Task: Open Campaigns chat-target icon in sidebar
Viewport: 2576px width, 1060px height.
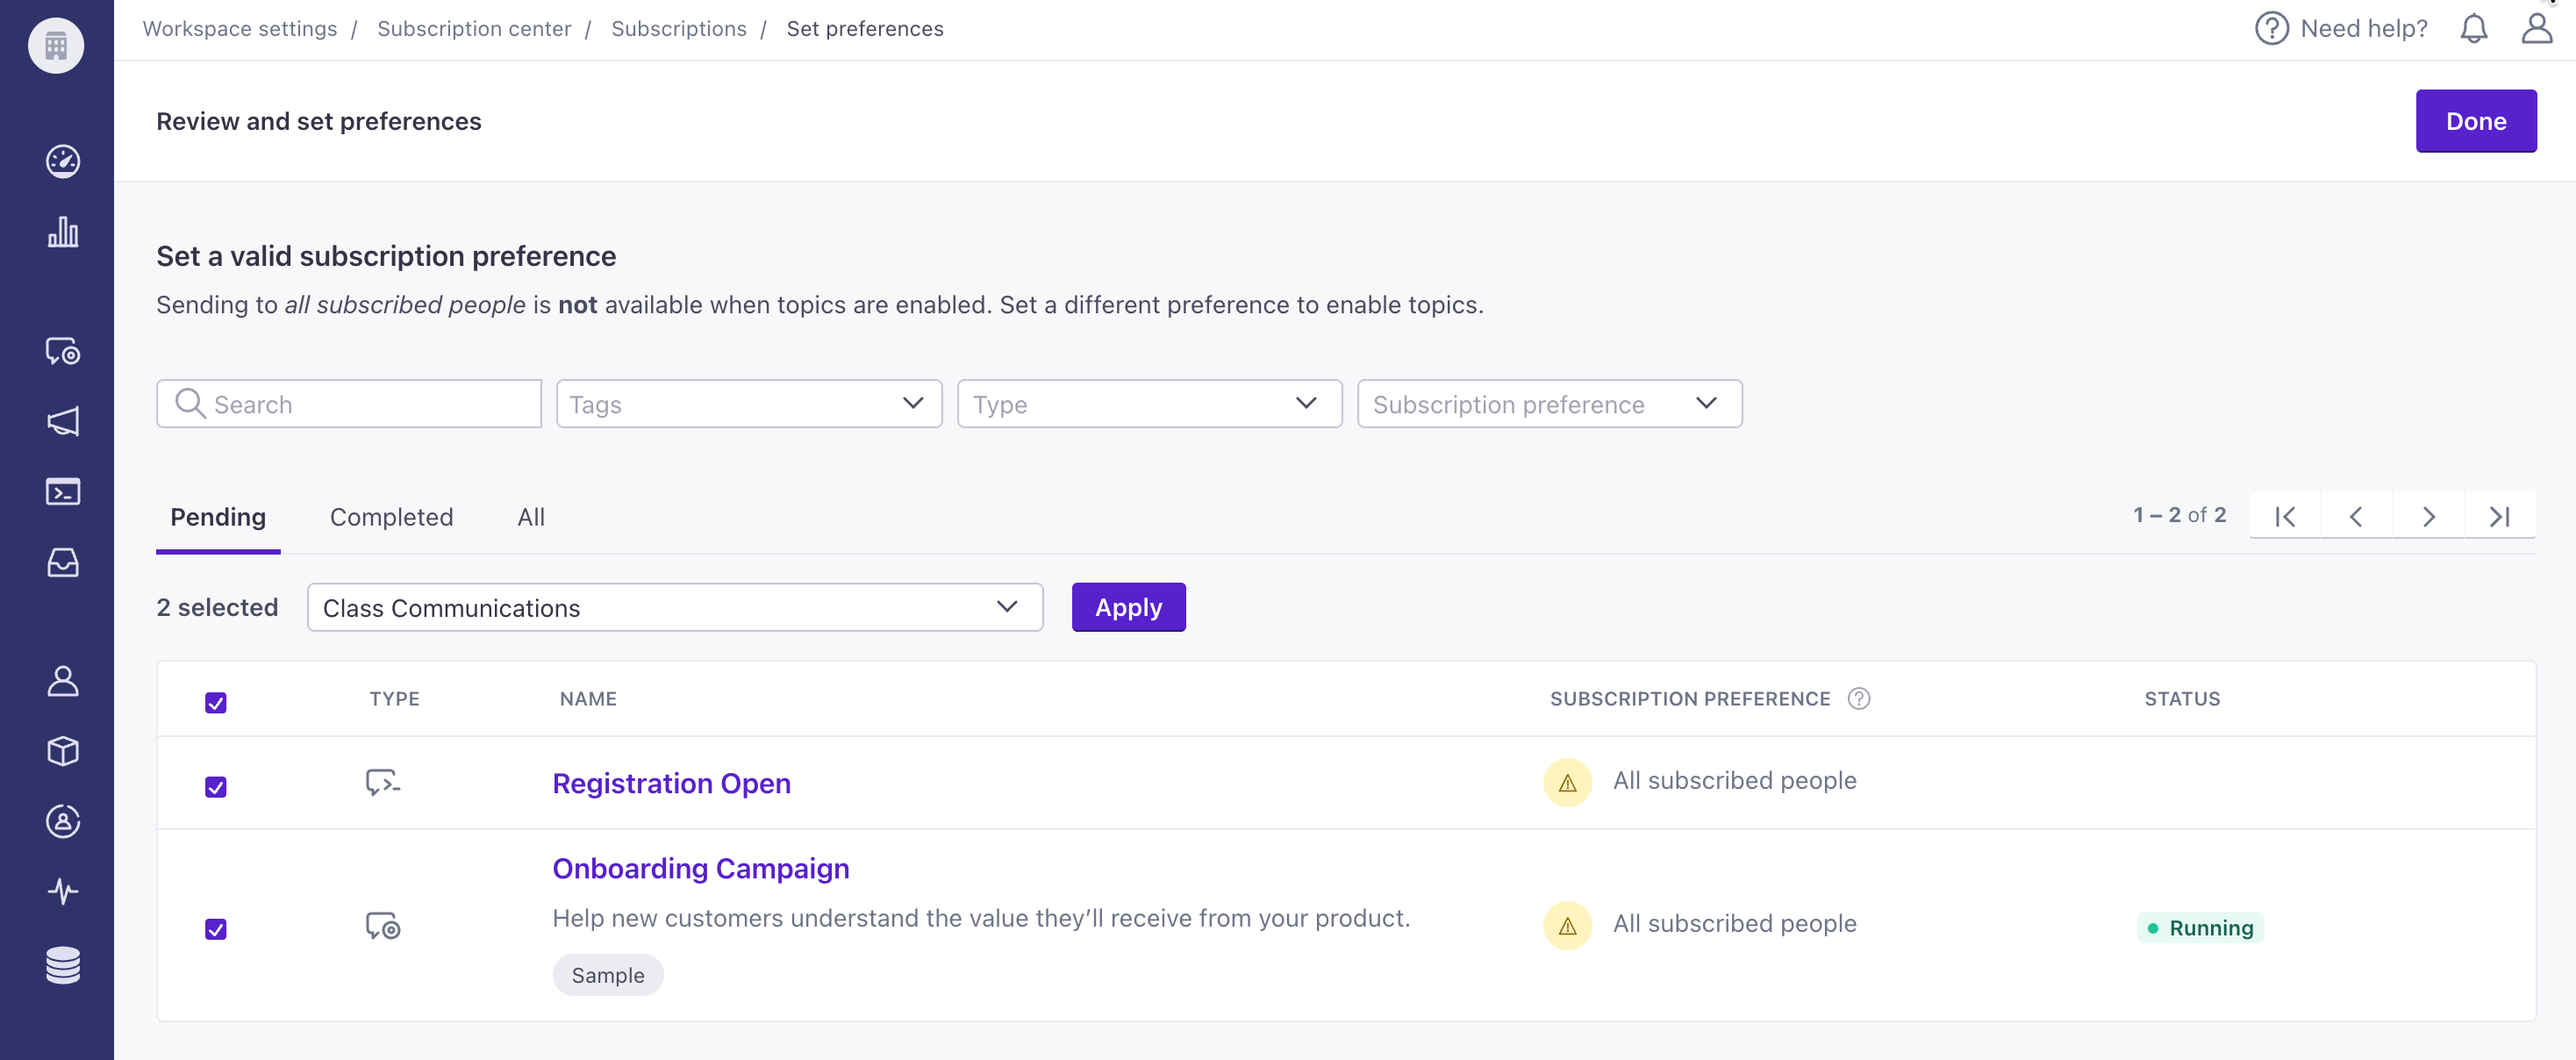Action: (63, 351)
